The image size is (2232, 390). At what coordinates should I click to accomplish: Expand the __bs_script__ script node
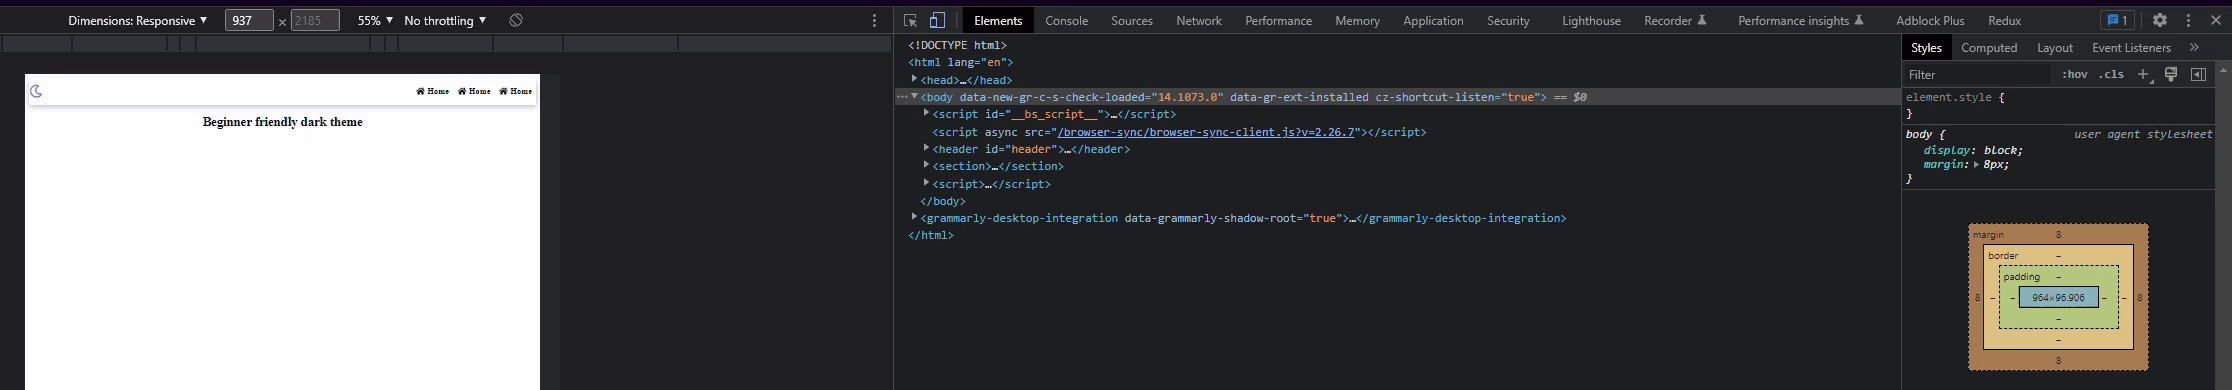pyautogui.click(x=927, y=114)
